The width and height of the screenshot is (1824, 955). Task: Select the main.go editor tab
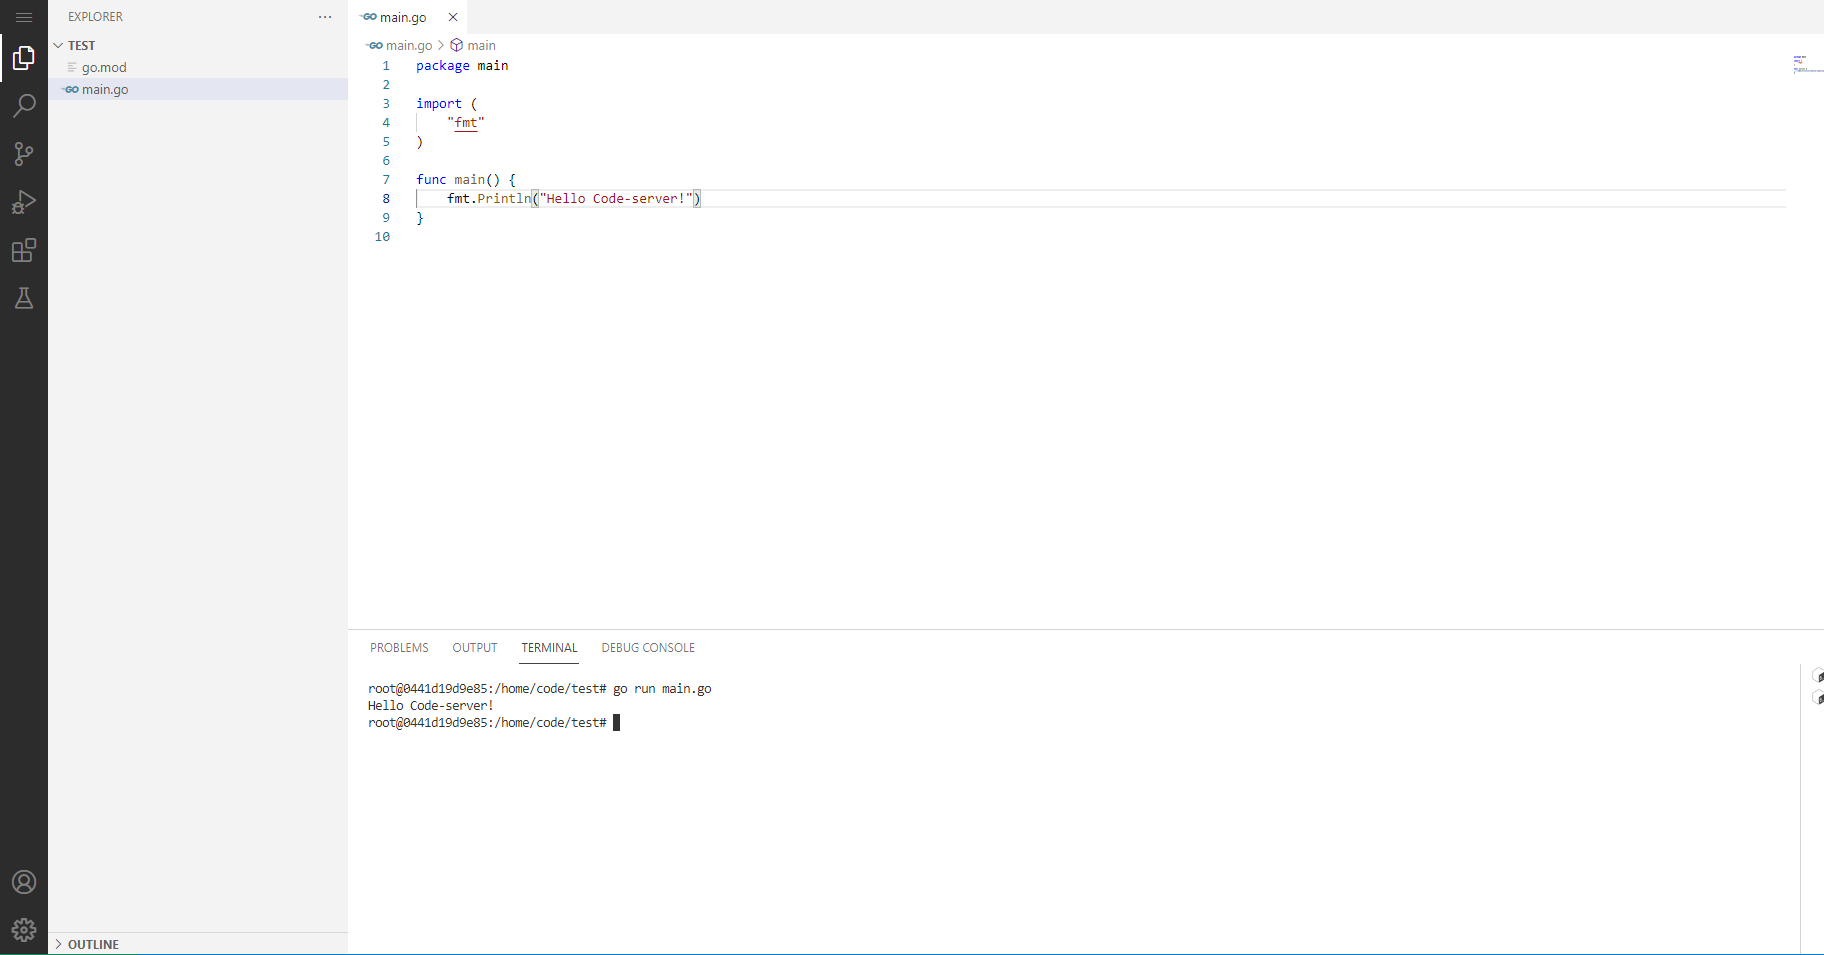click(x=407, y=17)
